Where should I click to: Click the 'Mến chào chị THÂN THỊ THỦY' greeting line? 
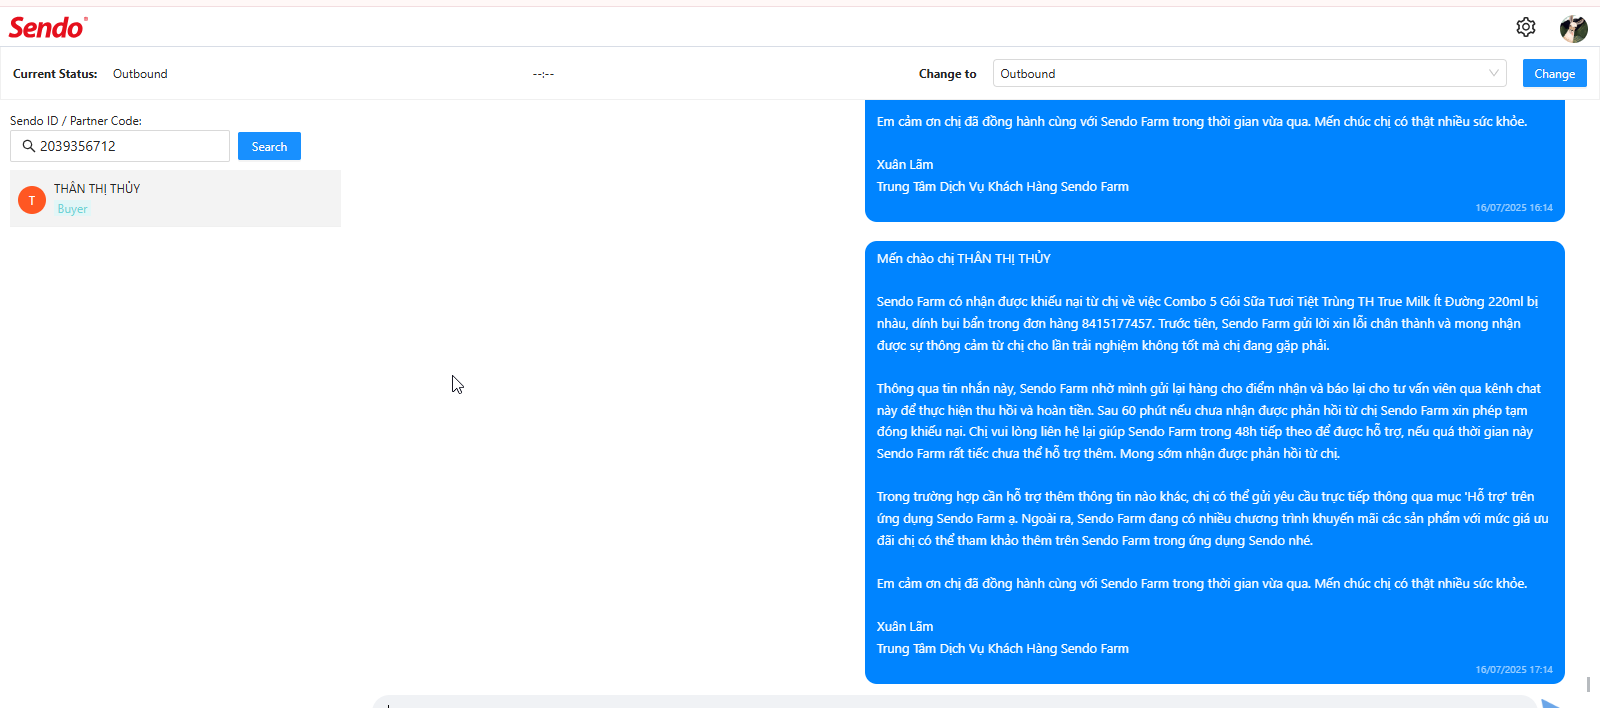964,258
